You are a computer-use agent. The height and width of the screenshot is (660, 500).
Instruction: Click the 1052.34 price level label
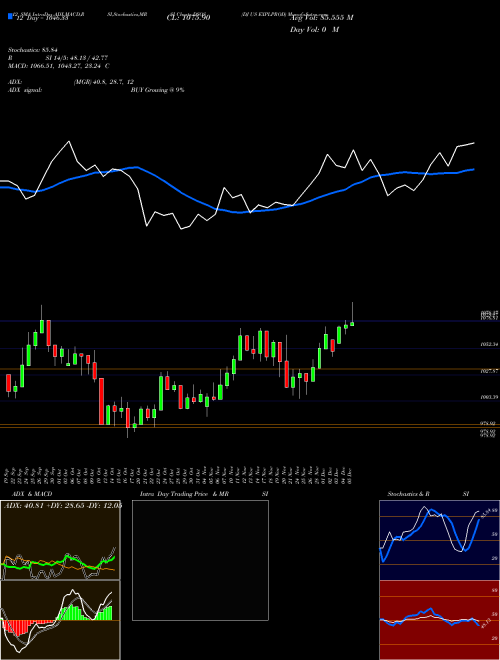[490, 345]
